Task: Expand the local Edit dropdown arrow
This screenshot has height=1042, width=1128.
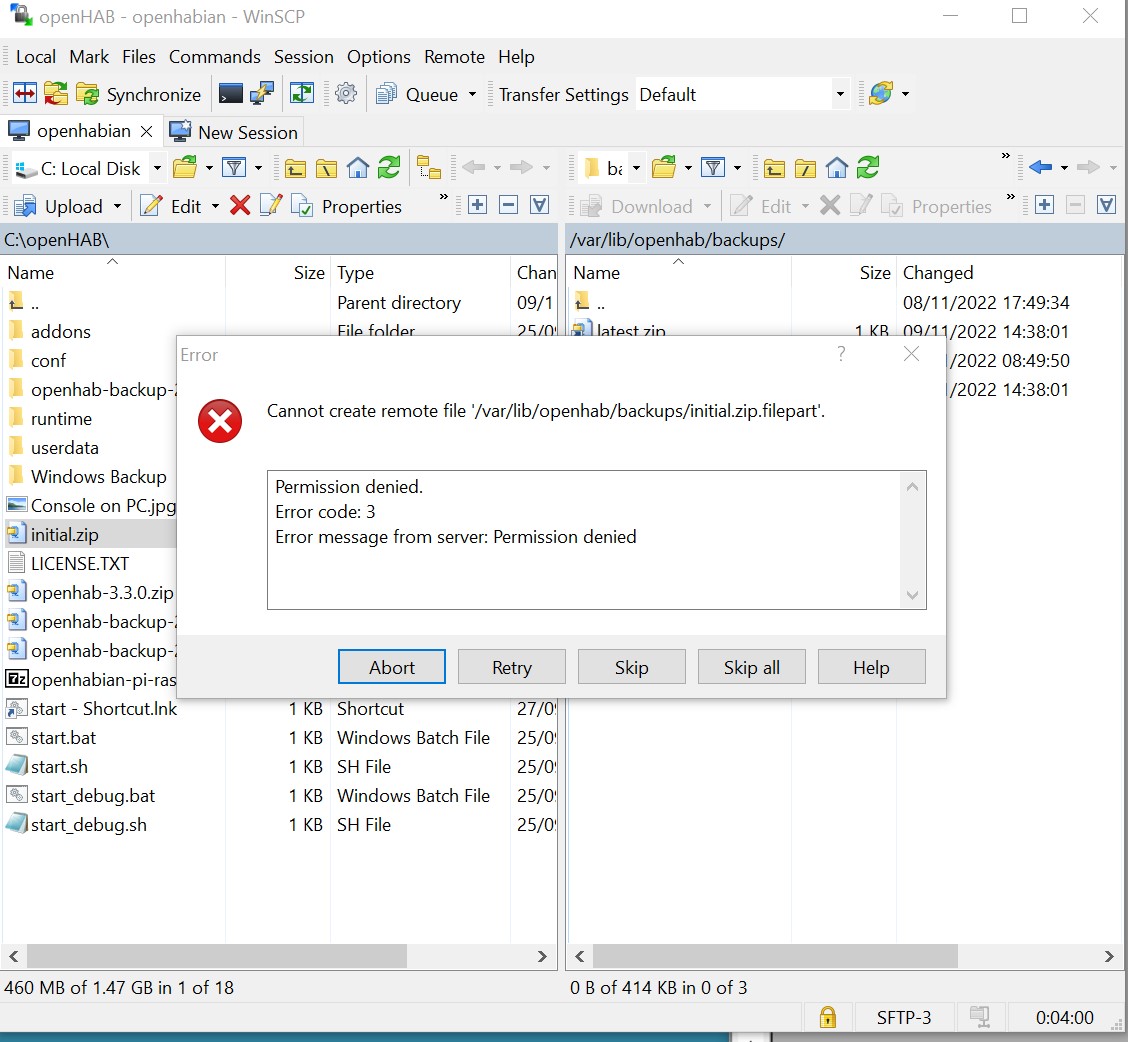Action: 215,207
